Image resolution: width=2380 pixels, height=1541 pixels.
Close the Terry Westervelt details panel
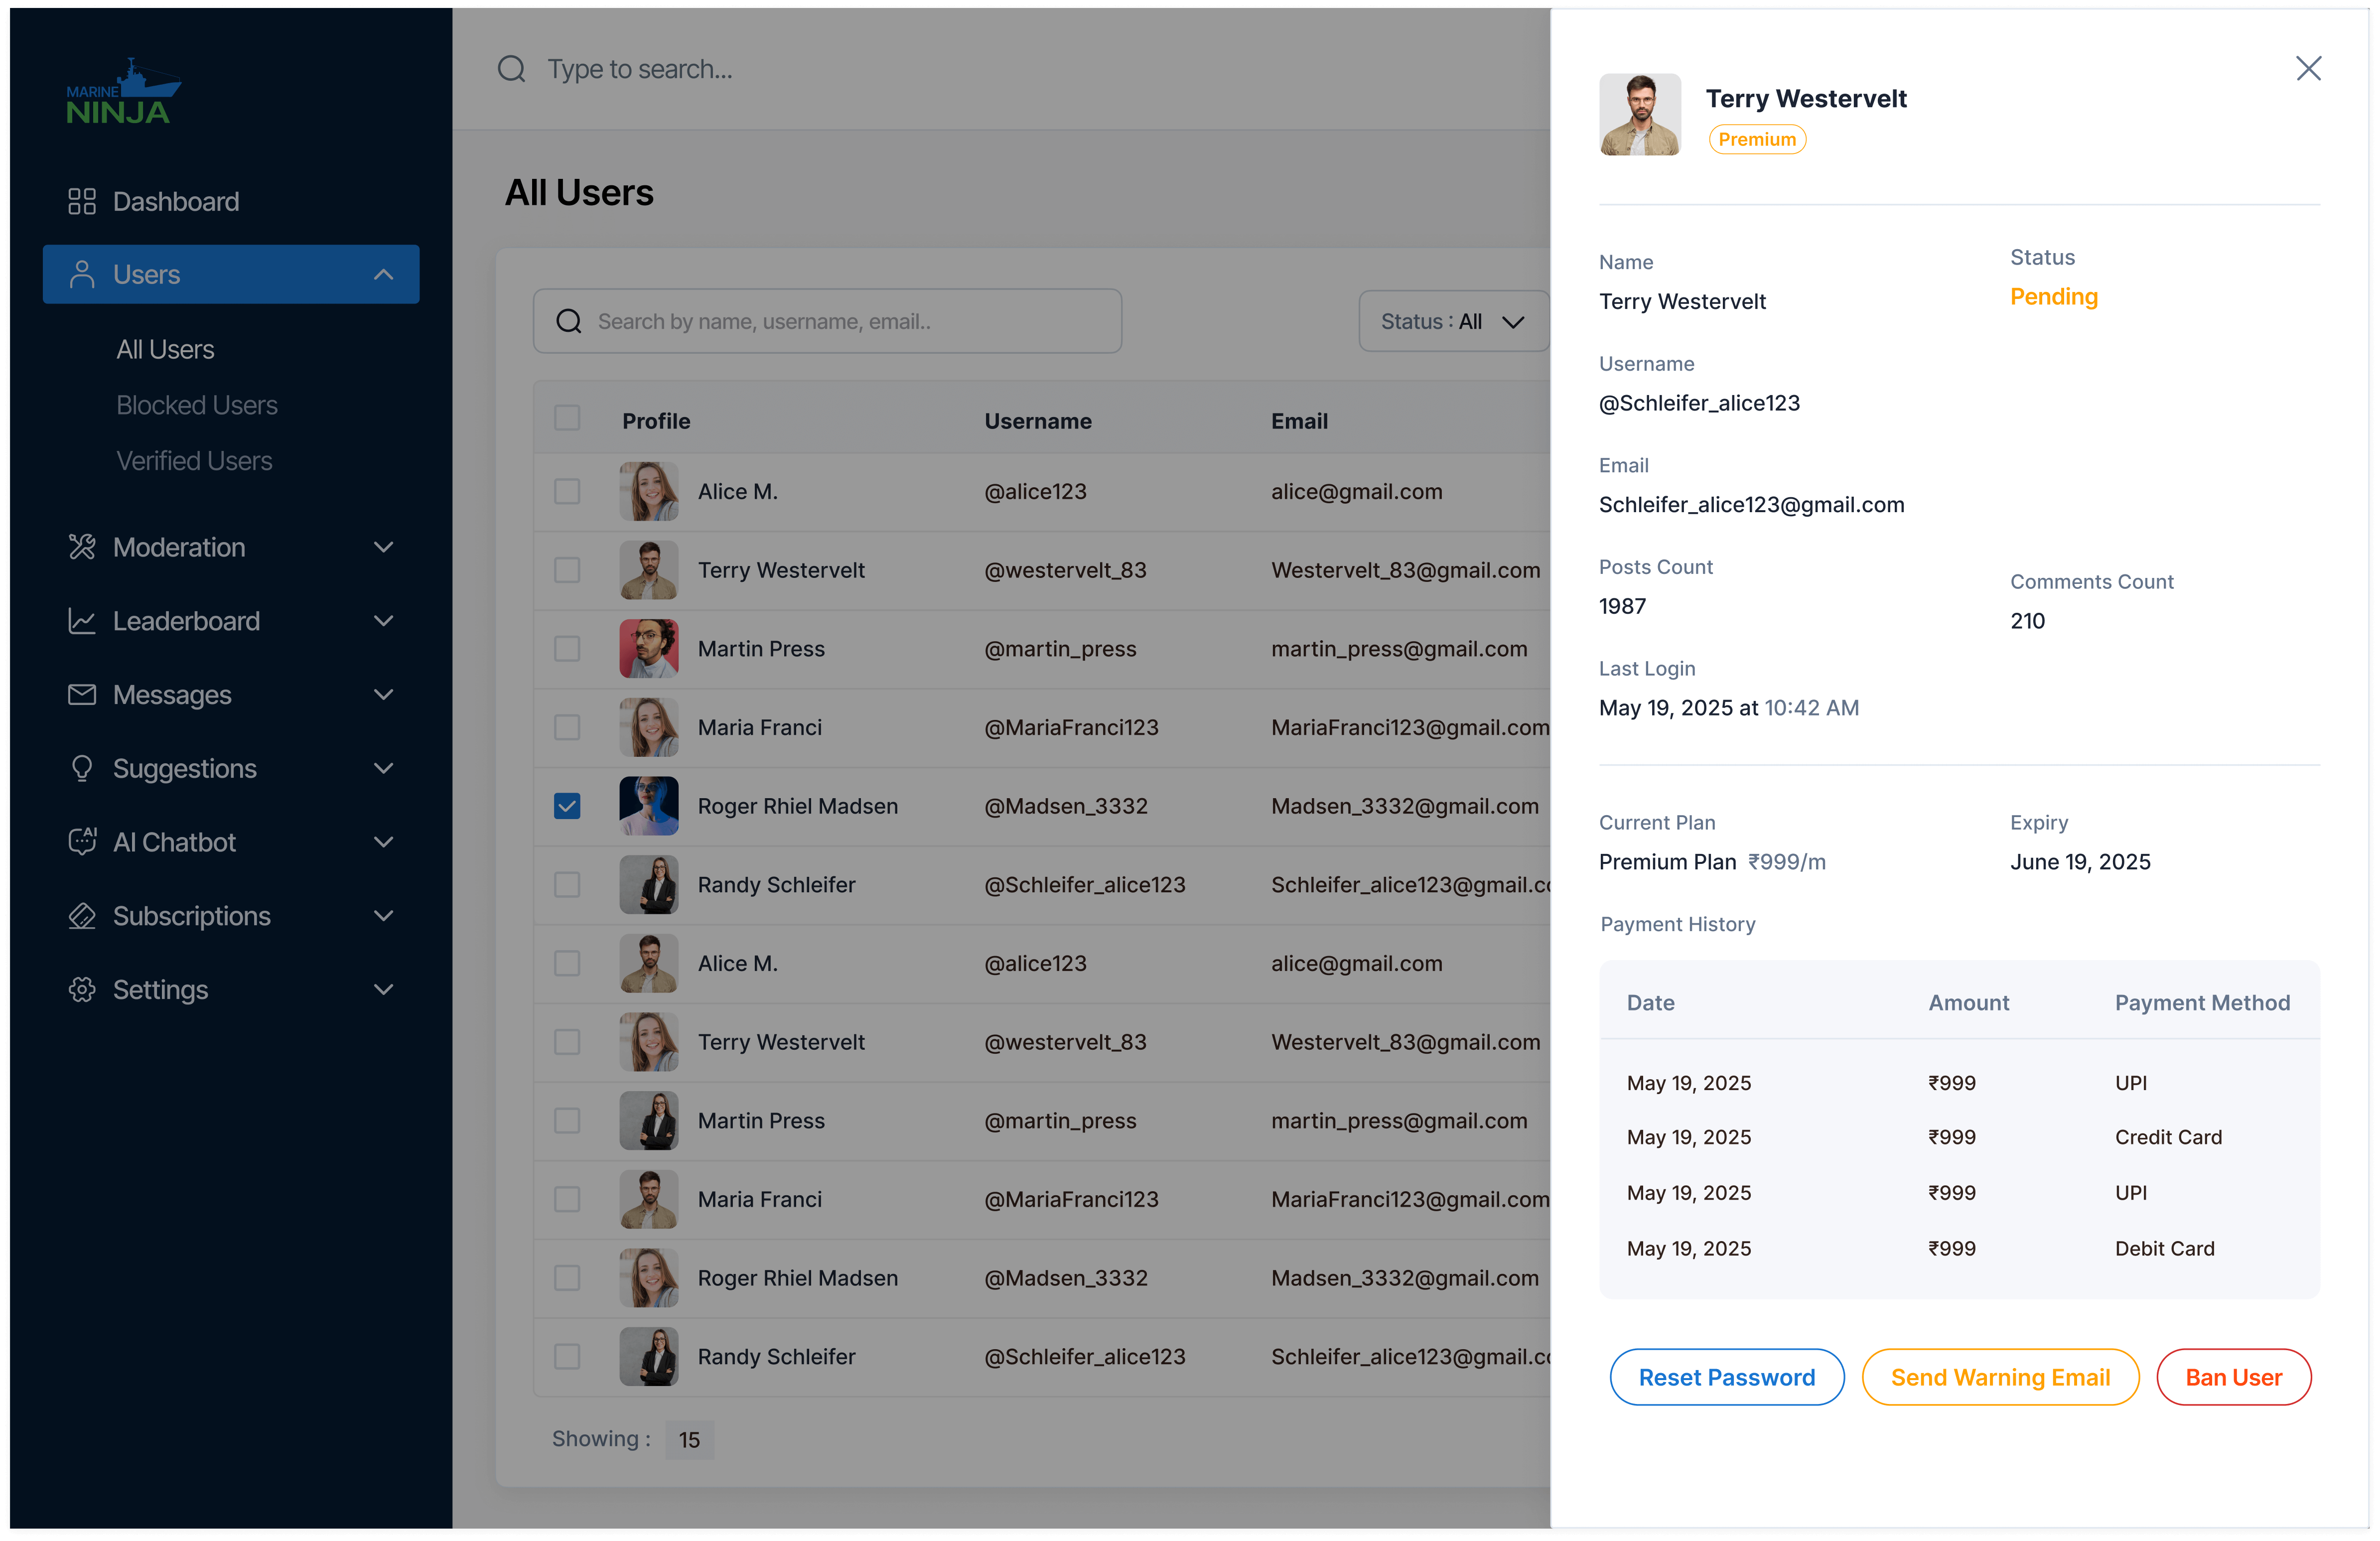click(2308, 68)
